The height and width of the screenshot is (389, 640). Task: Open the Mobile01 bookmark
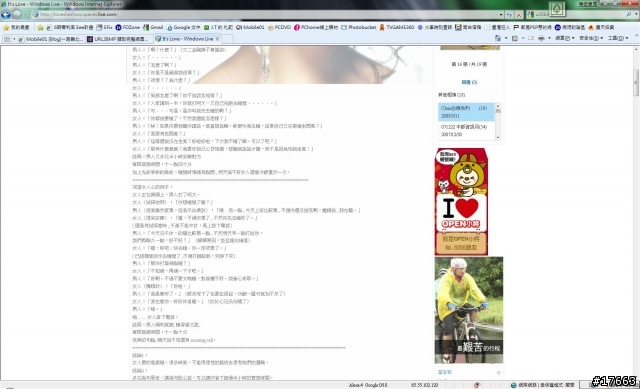[250, 27]
